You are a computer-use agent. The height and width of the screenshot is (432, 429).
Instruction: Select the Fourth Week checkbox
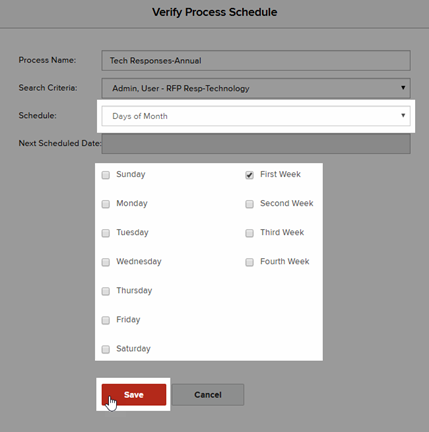249,262
